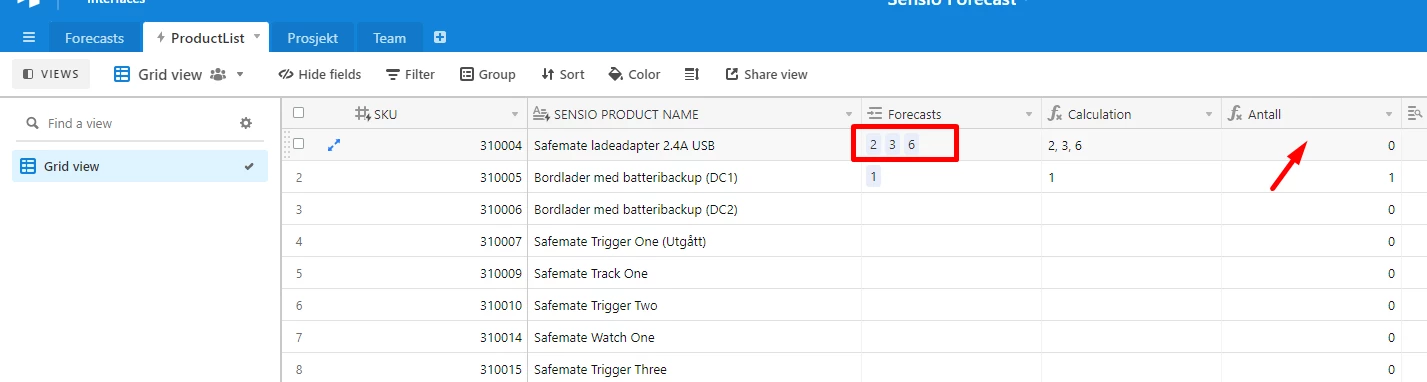Switch to the Team tab

(x=390, y=38)
